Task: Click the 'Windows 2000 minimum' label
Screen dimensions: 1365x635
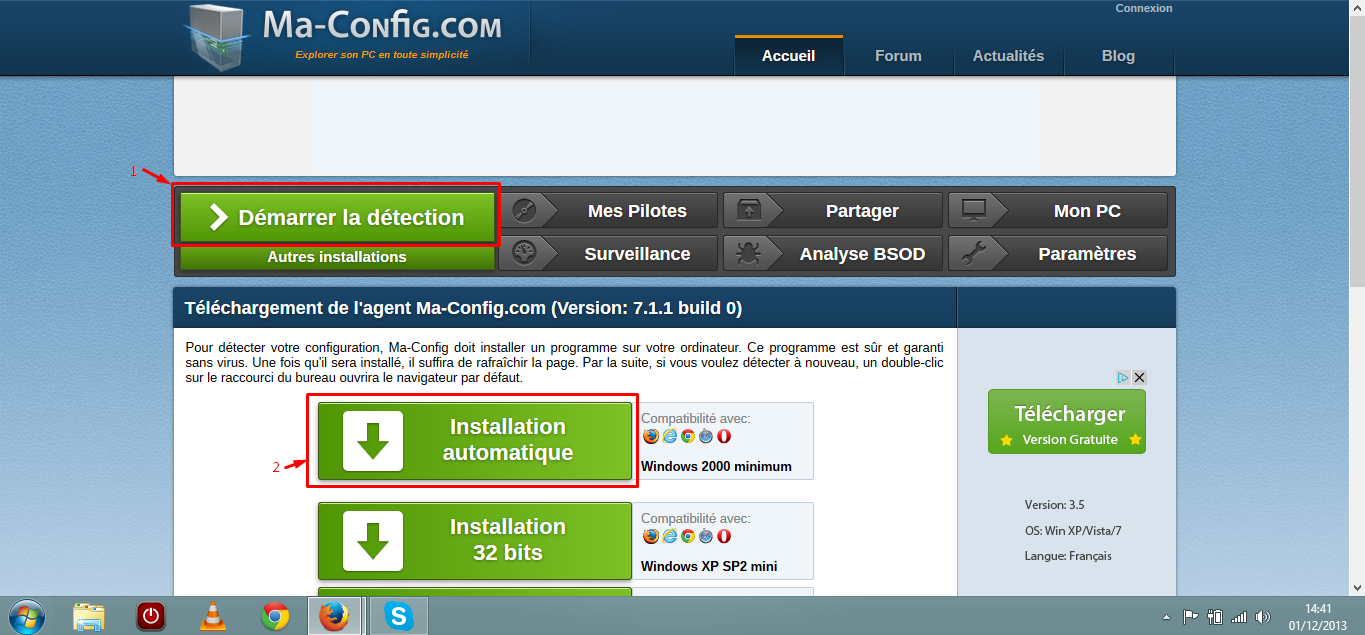Action: click(716, 466)
